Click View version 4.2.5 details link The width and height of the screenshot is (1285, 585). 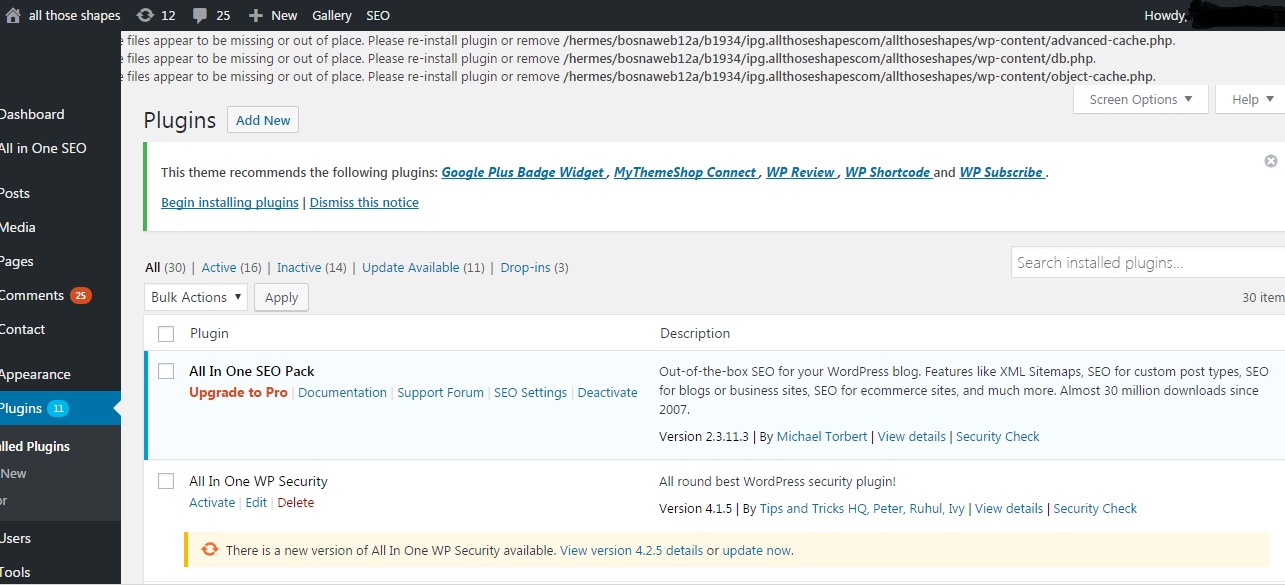pyautogui.click(x=631, y=550)
